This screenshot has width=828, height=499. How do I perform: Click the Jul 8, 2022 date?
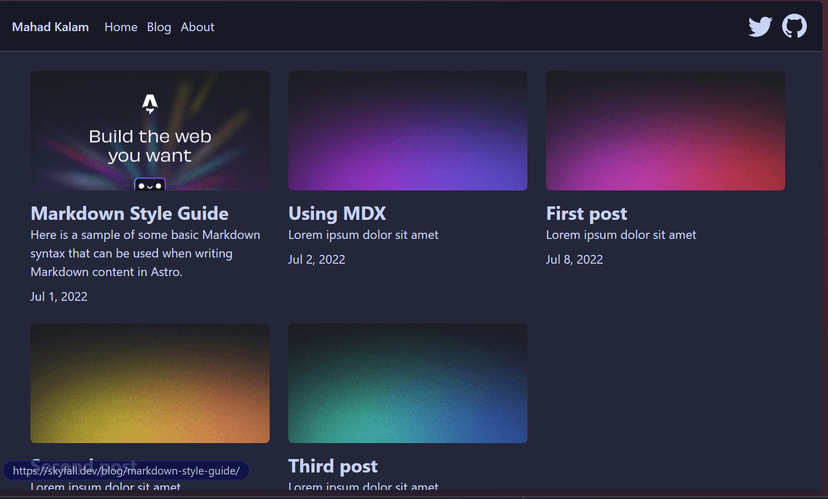click(x=575, y=260)
